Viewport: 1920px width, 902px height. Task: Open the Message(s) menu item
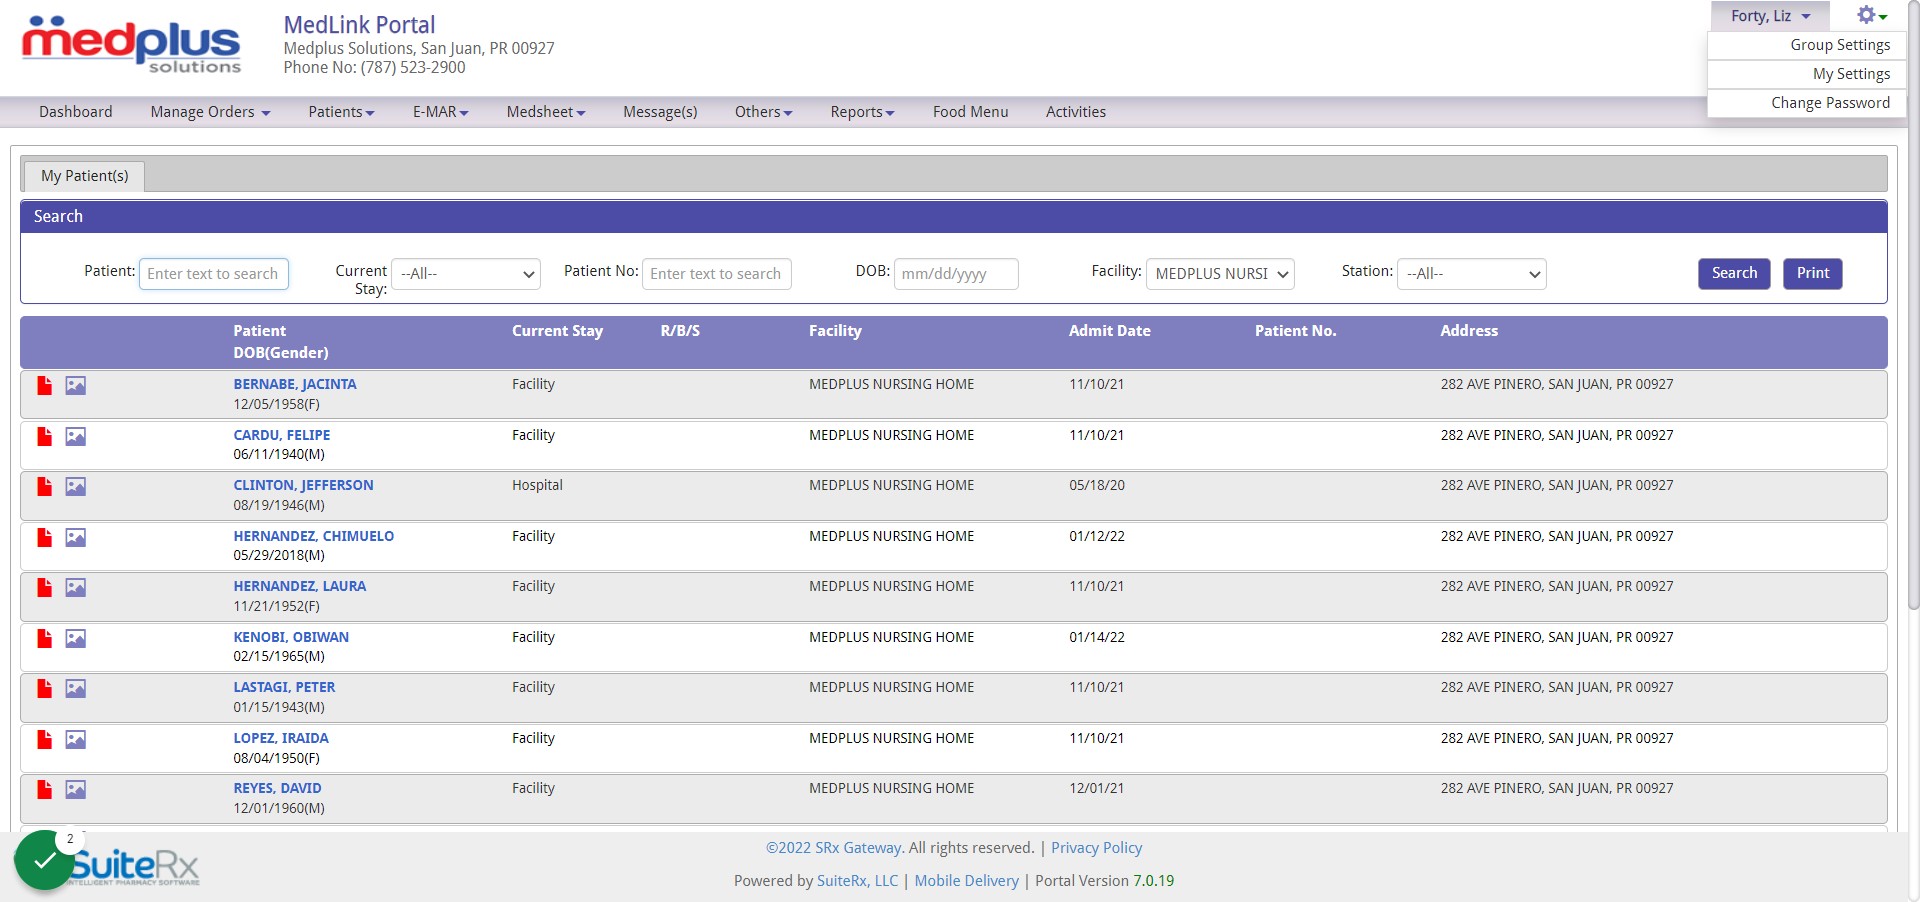coord(660,112)
